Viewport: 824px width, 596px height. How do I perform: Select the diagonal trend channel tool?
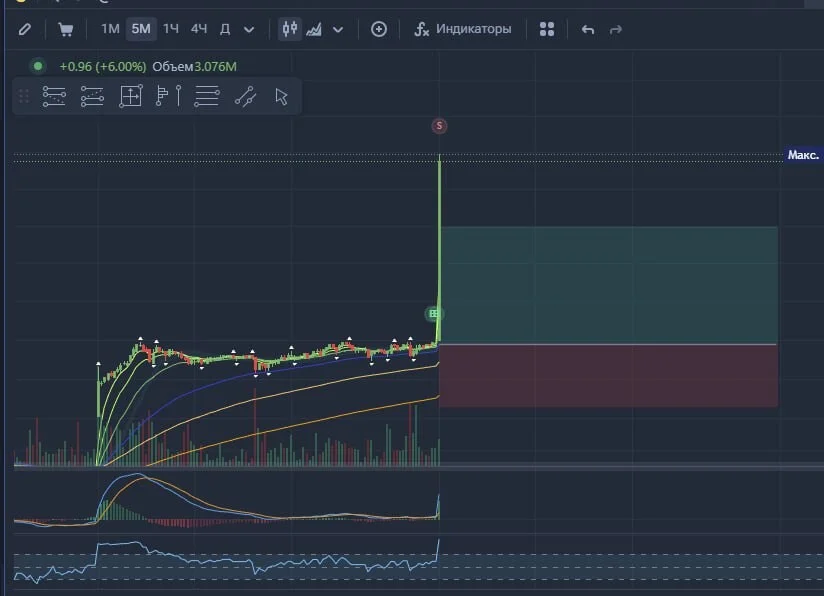pyautogui.click(x=245, y=97)
